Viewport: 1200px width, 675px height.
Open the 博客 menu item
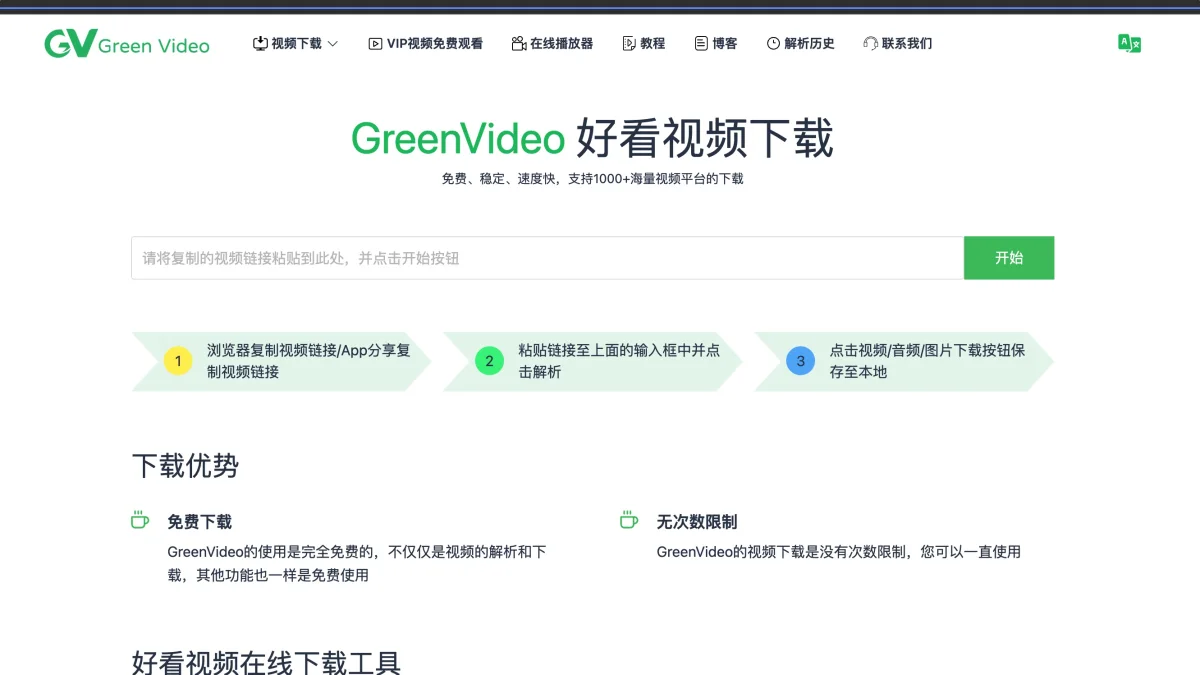(x=716, y=44)
